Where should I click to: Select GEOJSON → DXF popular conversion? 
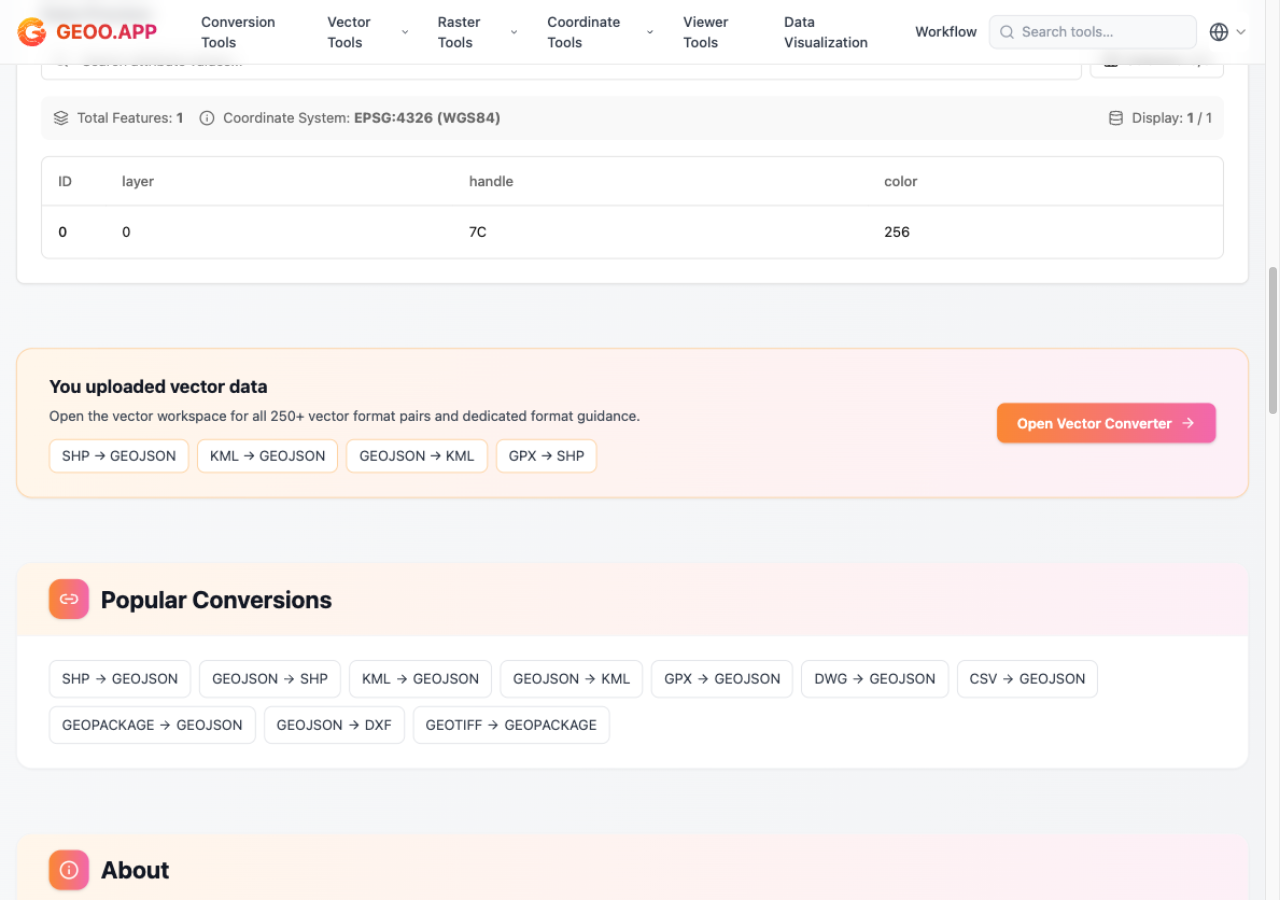pos(334,725)
